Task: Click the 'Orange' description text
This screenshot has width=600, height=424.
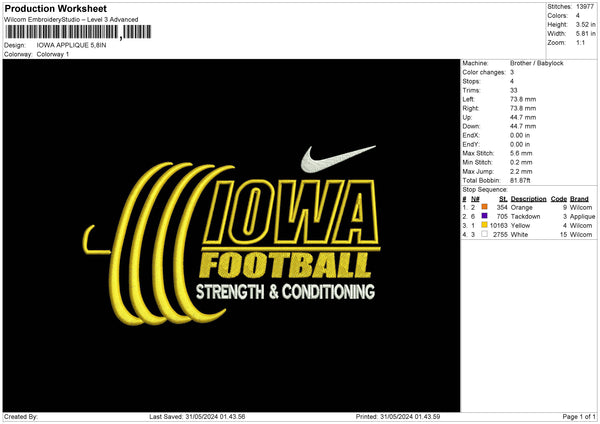Action: tap(522, 207)
